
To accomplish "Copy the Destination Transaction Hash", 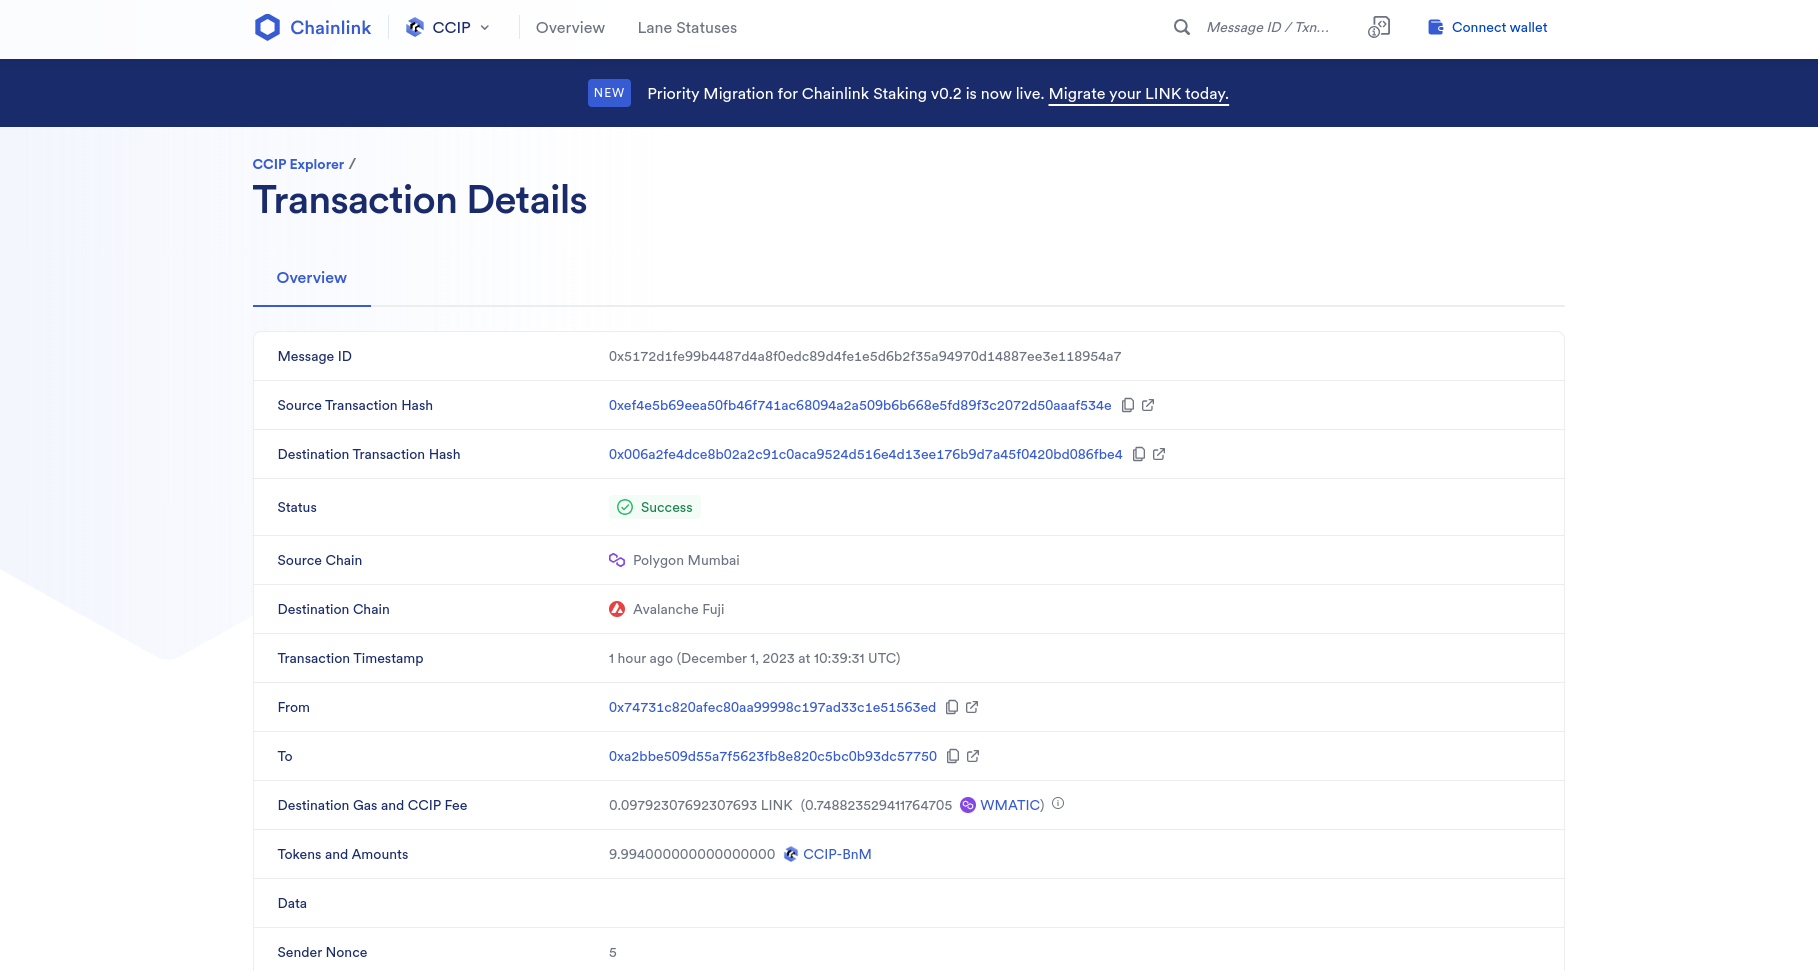I will (1140, 454).
